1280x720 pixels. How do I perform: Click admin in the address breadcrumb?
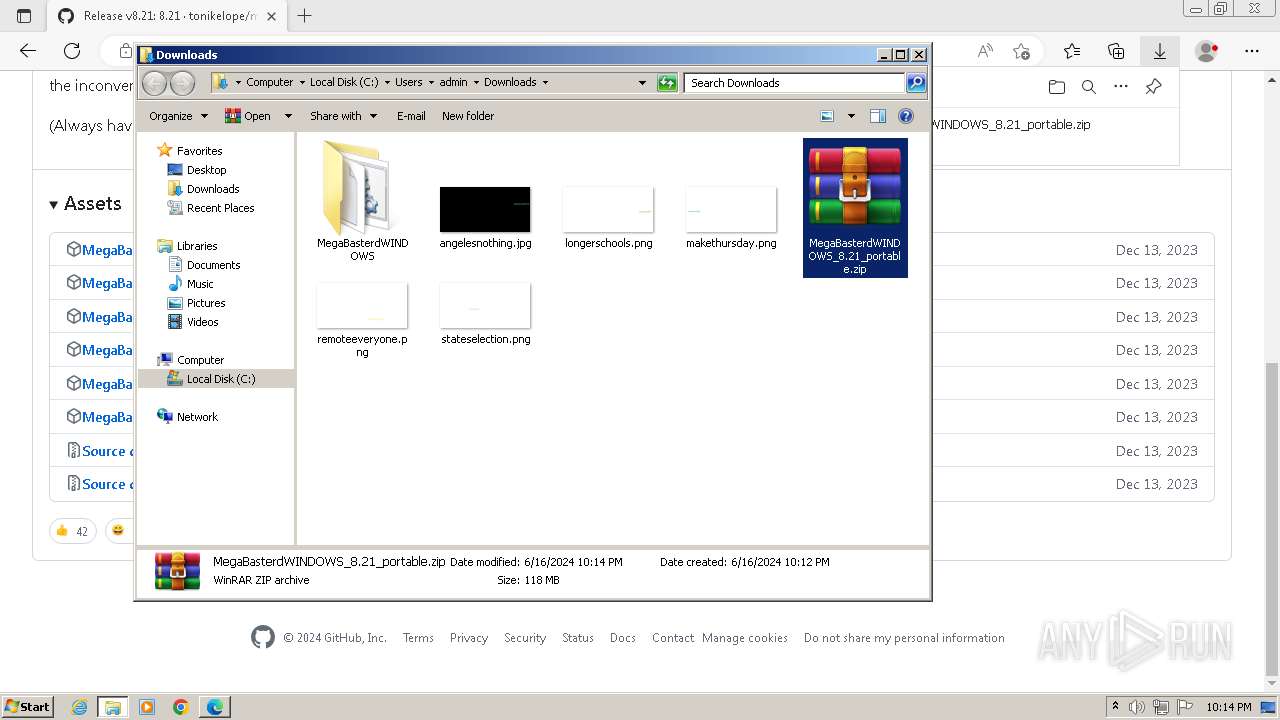coord(453,83)
